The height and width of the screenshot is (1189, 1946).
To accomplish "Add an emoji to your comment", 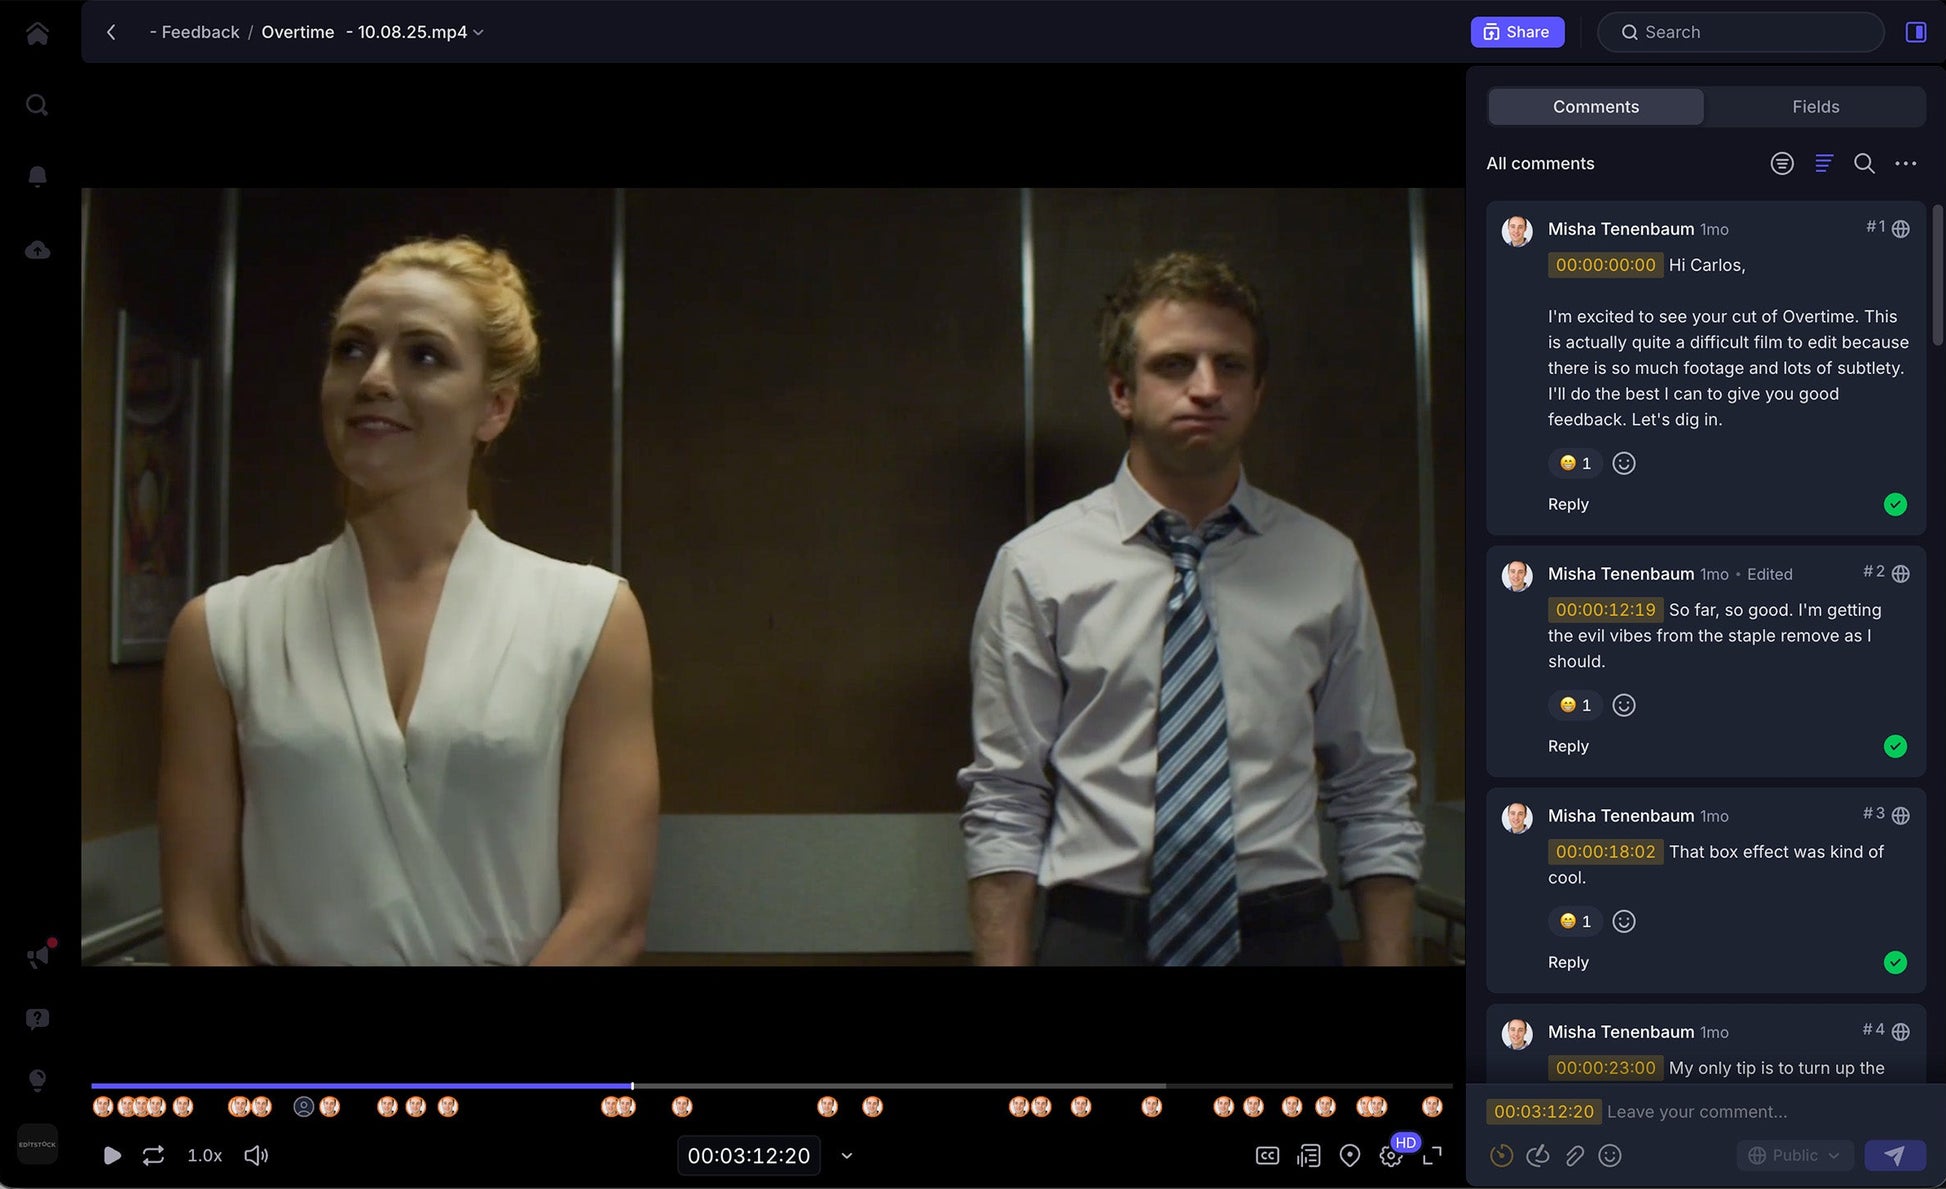I will (1610, 1155).
